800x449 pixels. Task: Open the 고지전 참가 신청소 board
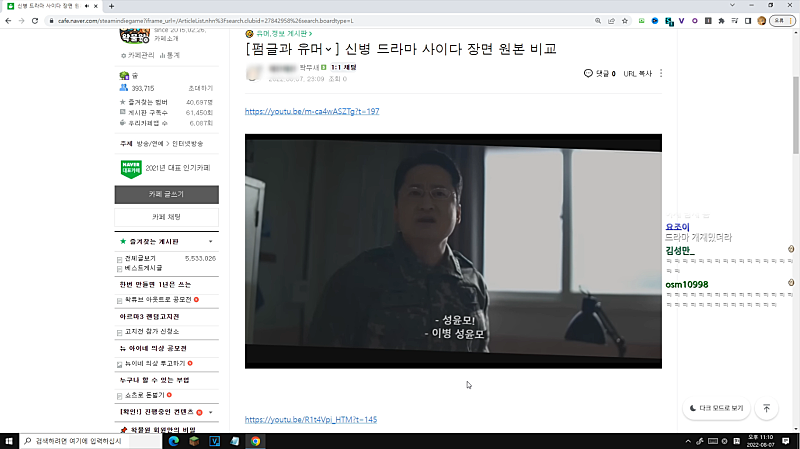click(x=152, y=332)
